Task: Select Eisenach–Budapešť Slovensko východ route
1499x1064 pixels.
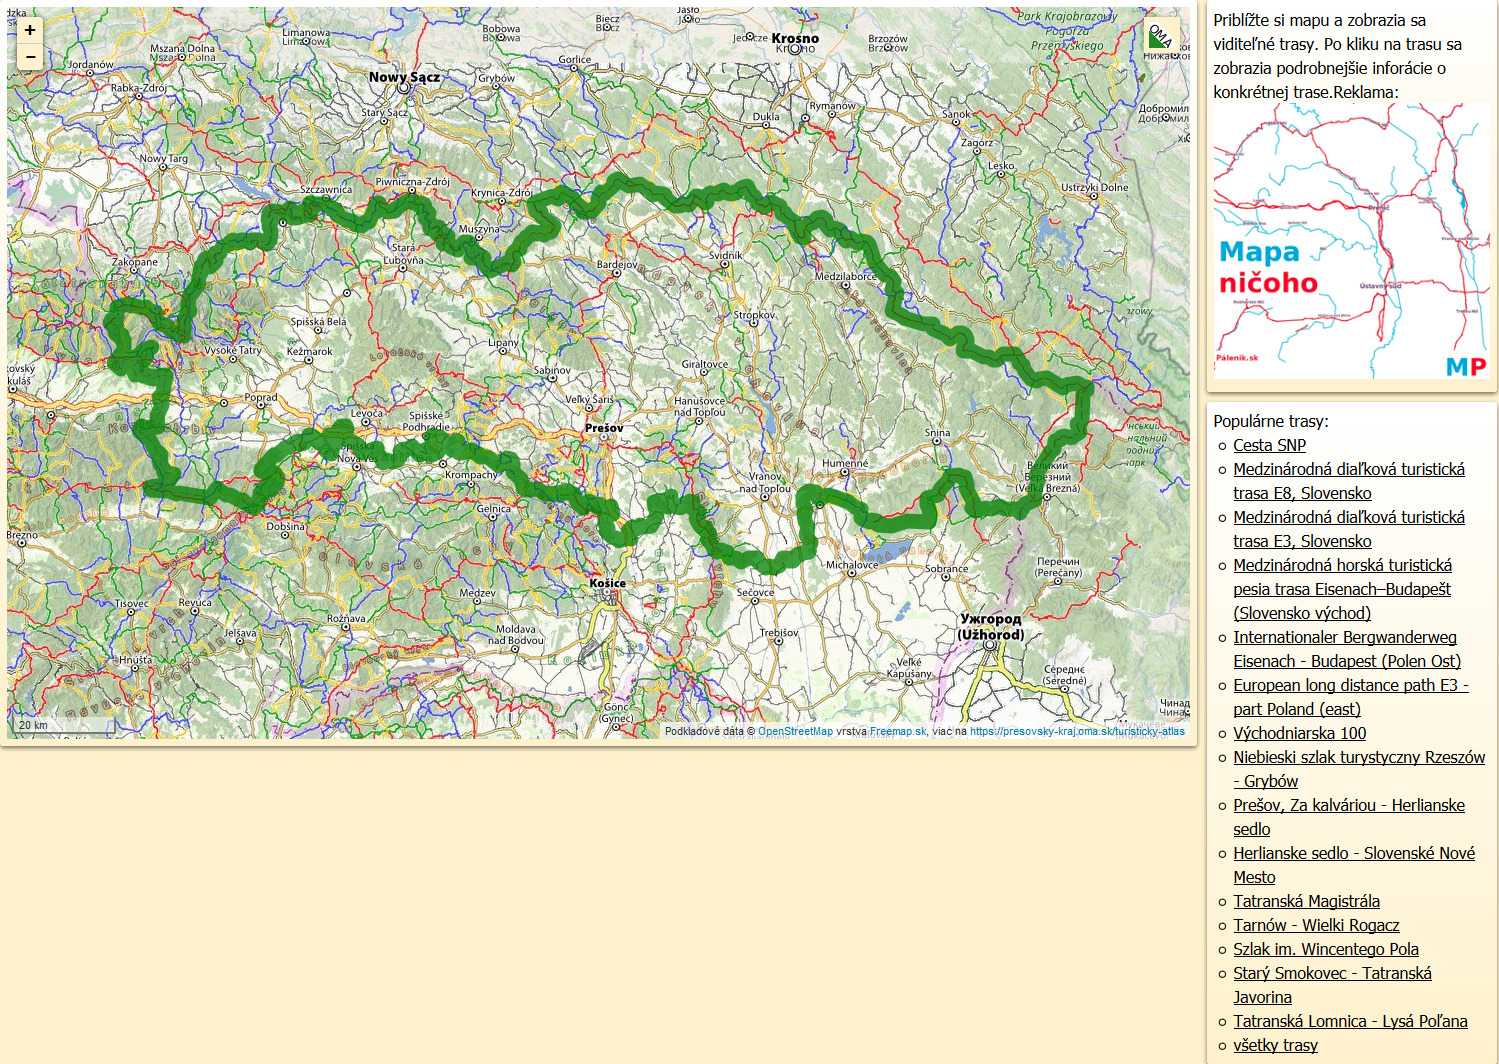Action: 1342,589
